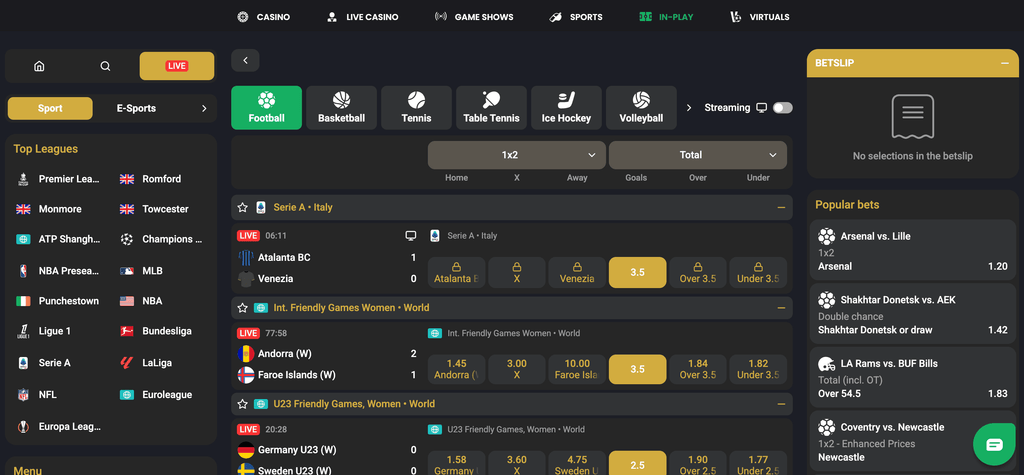Screen dimensions: 1024x475
Task: Collapse U23 Friendly Games Women section
Action: point(781,404)
